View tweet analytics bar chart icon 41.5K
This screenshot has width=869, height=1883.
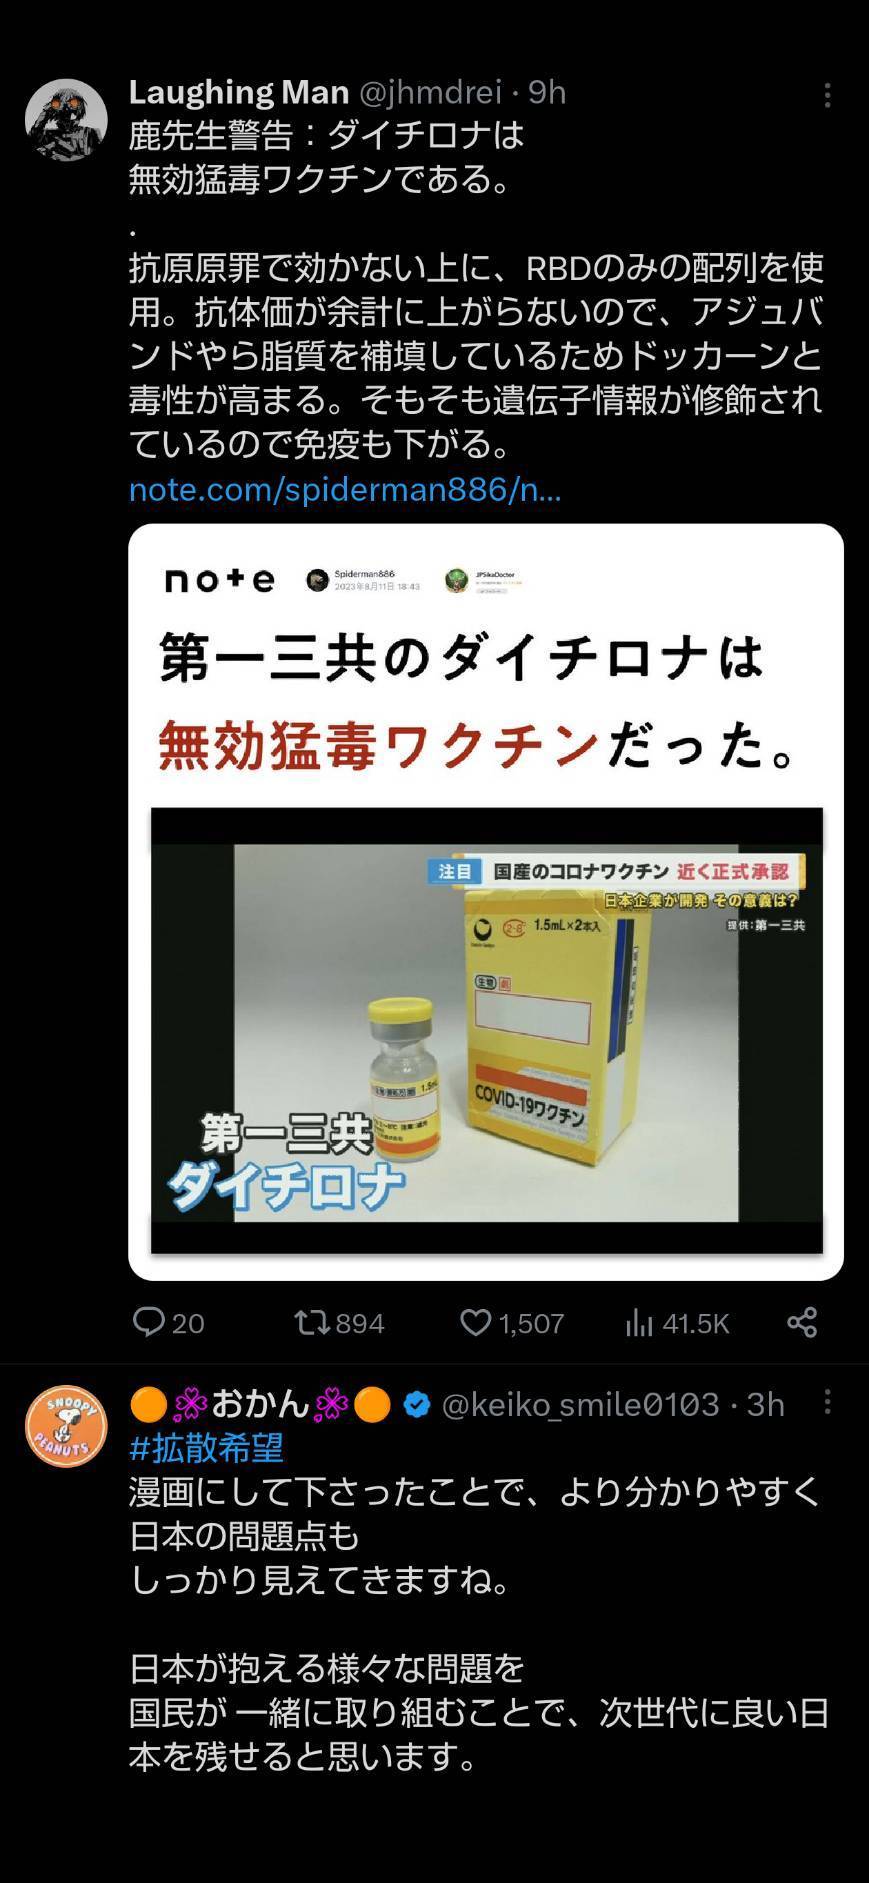click(638, 1323)
